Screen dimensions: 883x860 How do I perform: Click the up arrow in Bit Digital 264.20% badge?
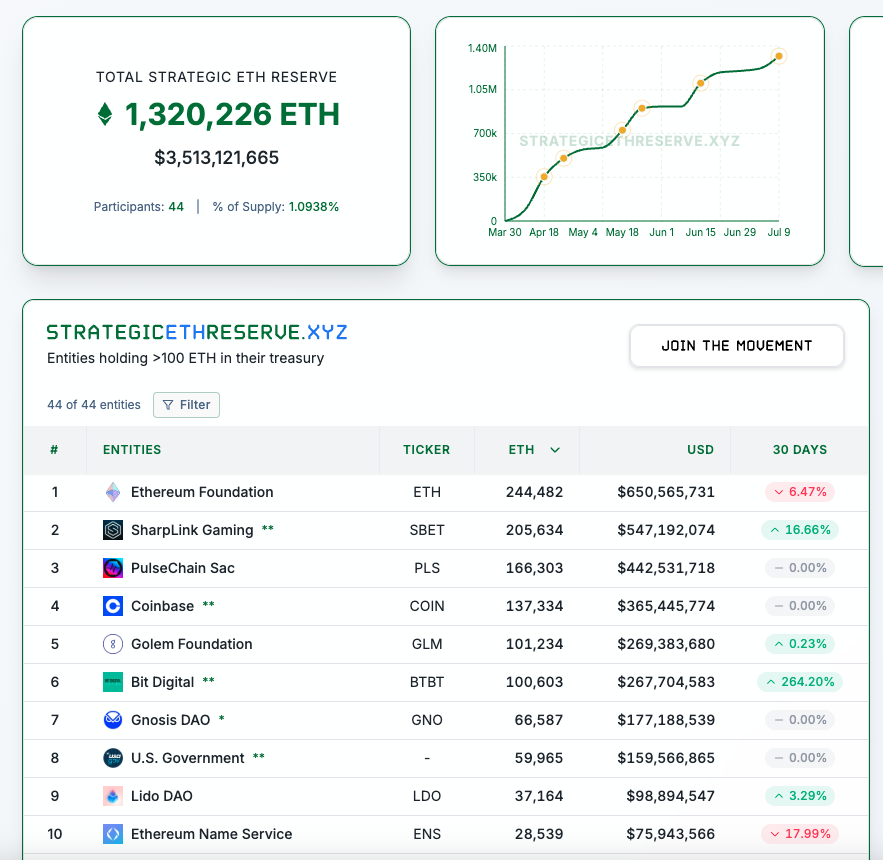[x=771, y=682]
